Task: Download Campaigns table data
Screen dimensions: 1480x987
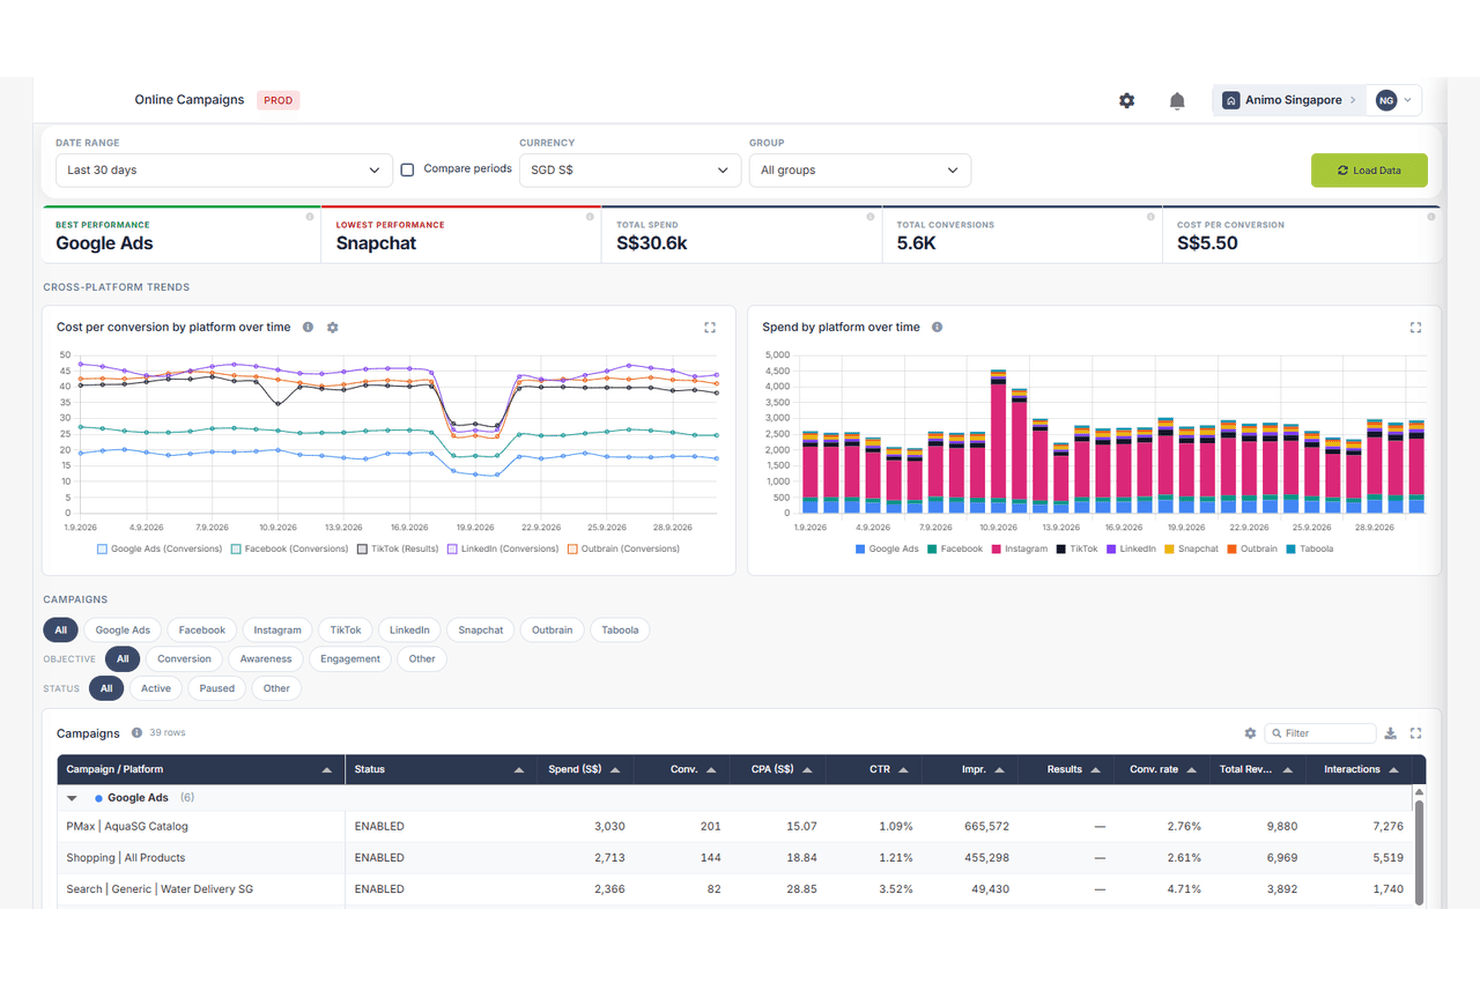Action: pos(1390,733)
